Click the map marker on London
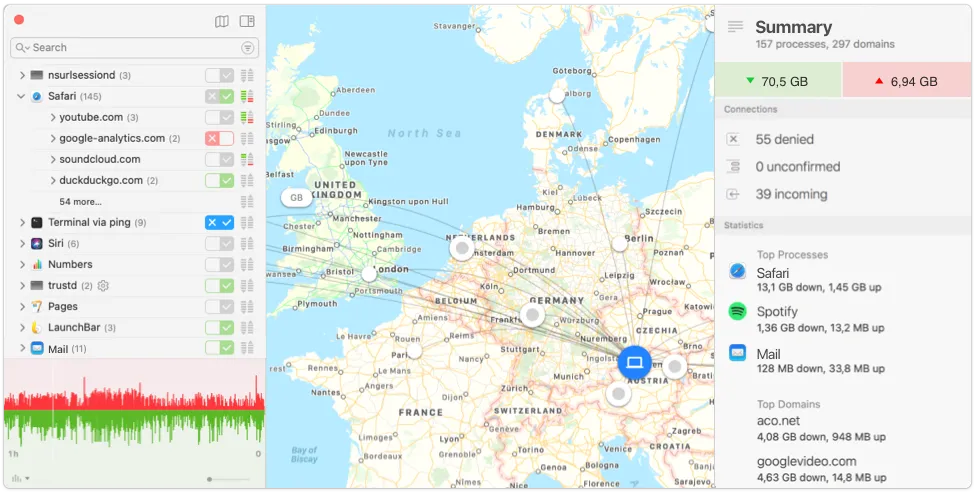Screen dimensions: 976x496 coord(370,274)
